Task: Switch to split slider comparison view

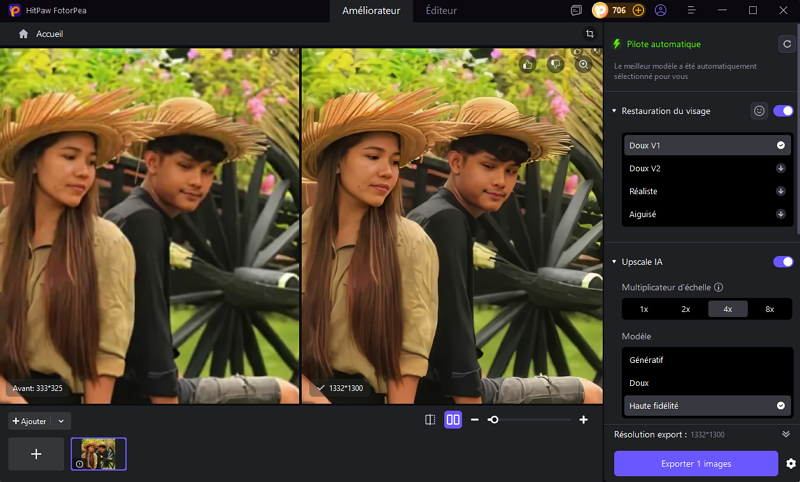Action: pyautogui.click(x=430, y=420)
